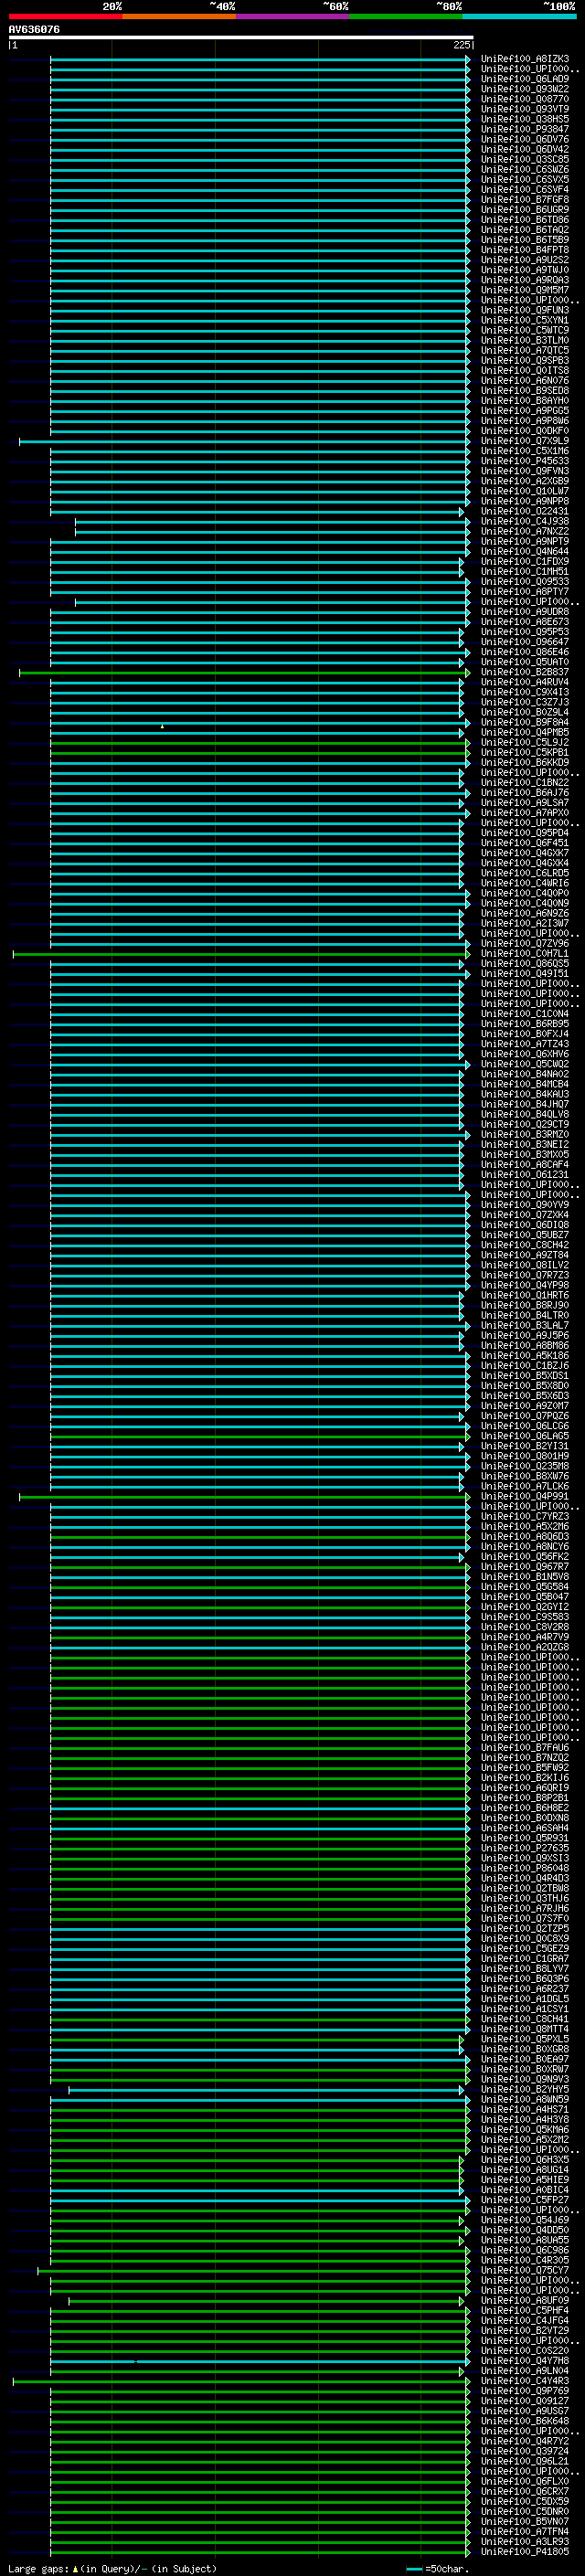The image size is (585, 2576).
Task: Select hit label UniRef100_C9S583
Action: 525,1617
